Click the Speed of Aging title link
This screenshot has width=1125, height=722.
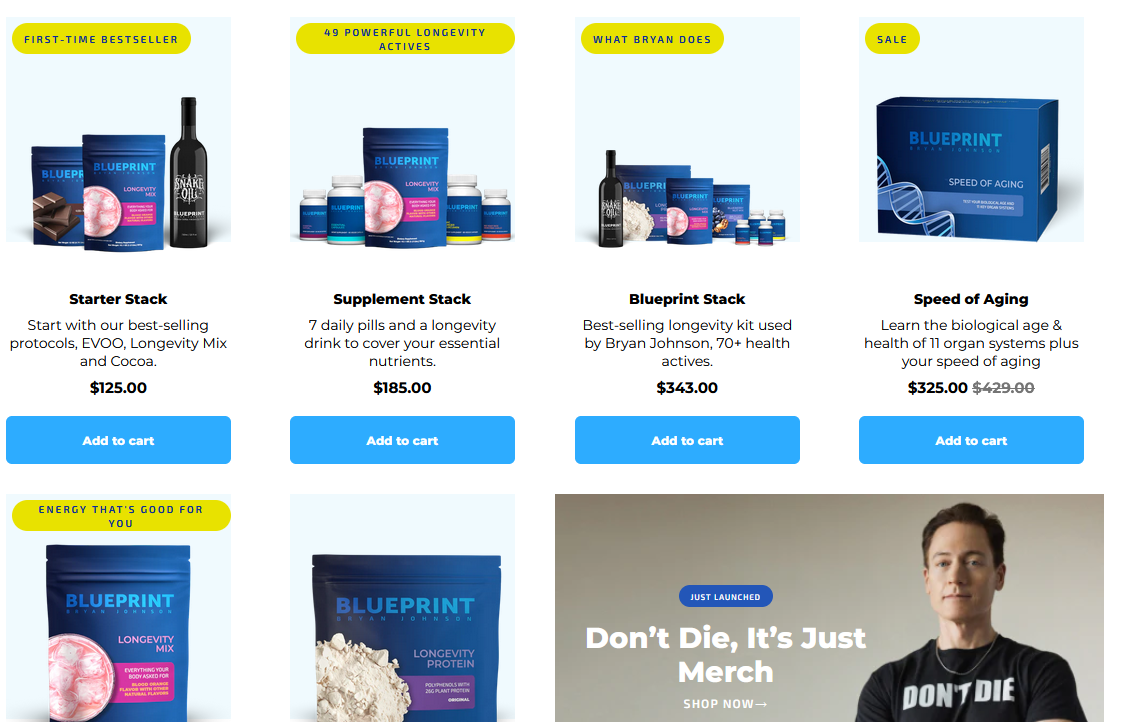971,299
